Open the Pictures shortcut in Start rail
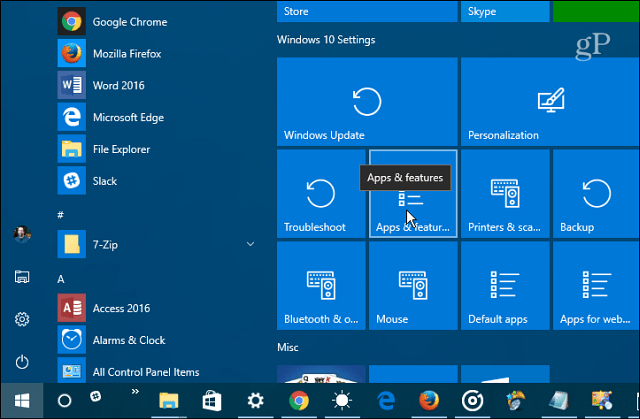Screen dimensions: 640x419 pos(22,277)
